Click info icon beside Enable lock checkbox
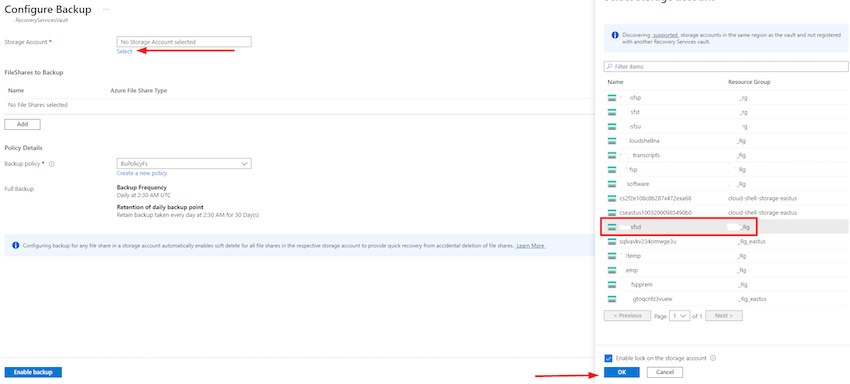The image size is (850, 384). (713, 358)
